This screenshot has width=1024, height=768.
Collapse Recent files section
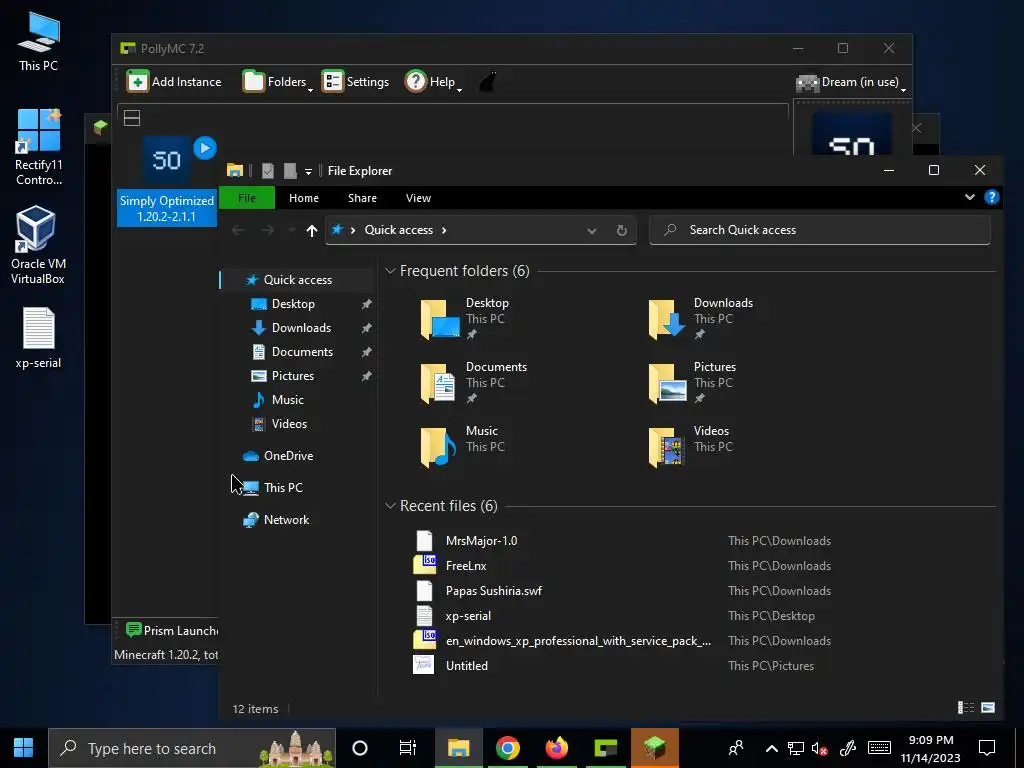pos(390,505)
